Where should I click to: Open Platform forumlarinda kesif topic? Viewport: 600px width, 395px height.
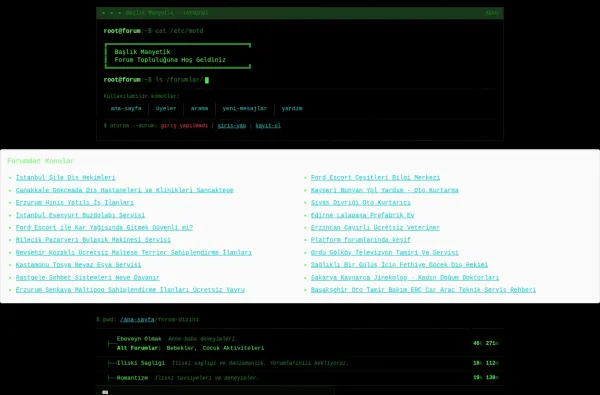point(360,240)
